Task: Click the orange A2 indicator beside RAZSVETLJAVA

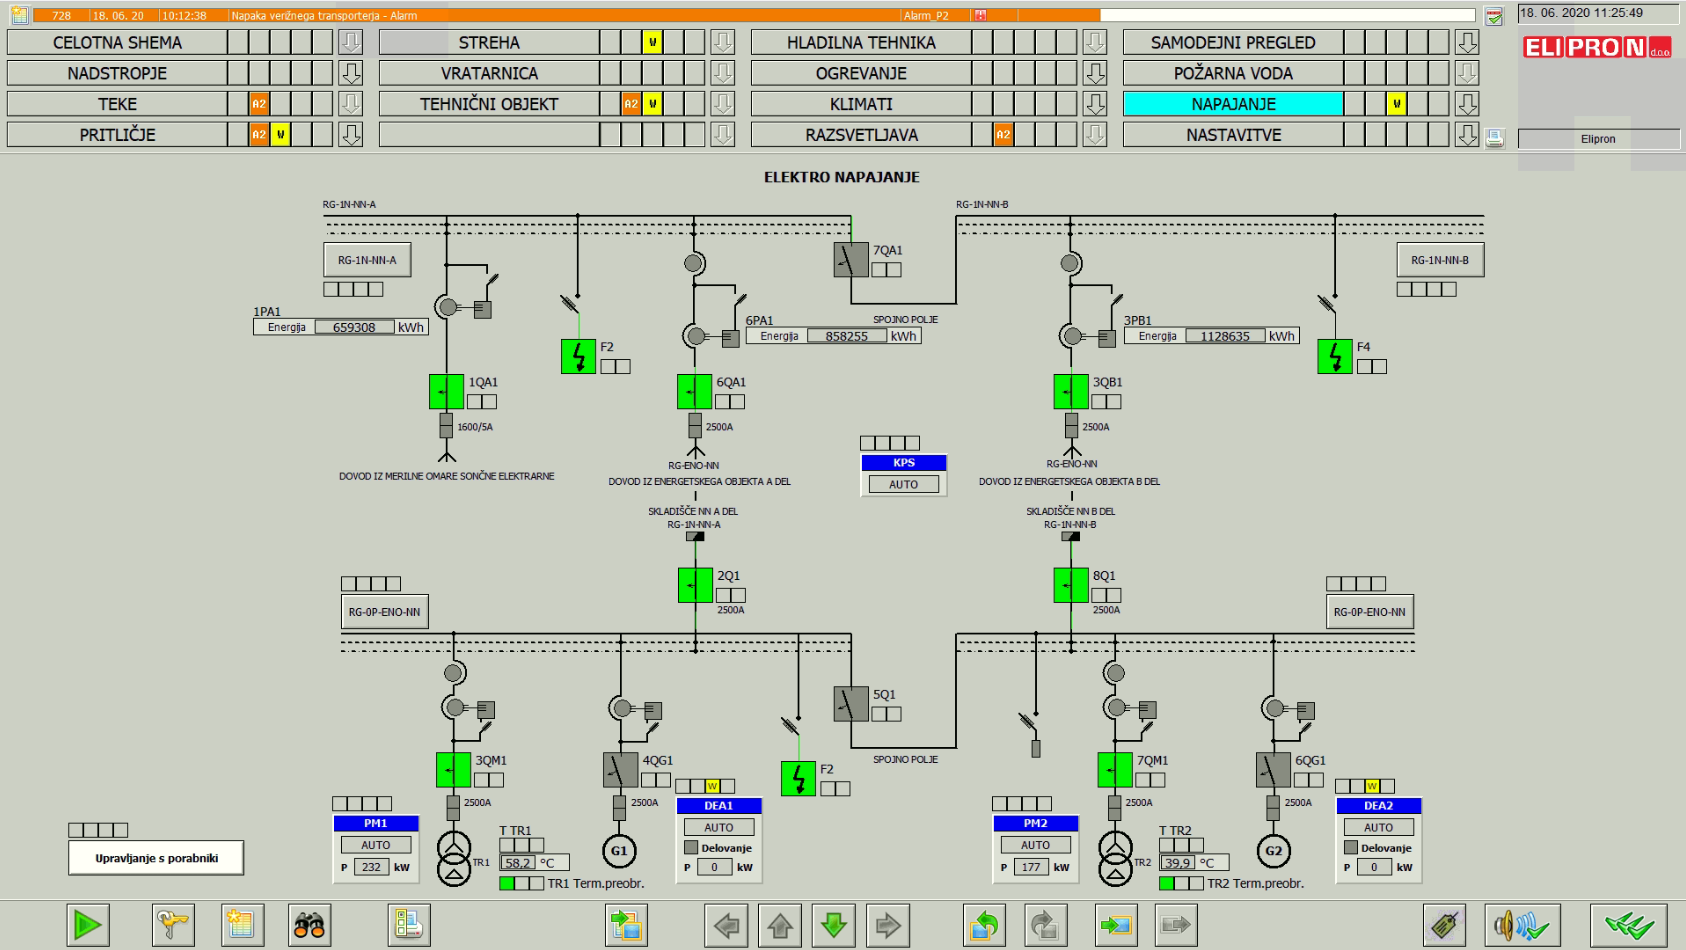Action: coord(1003,135)
